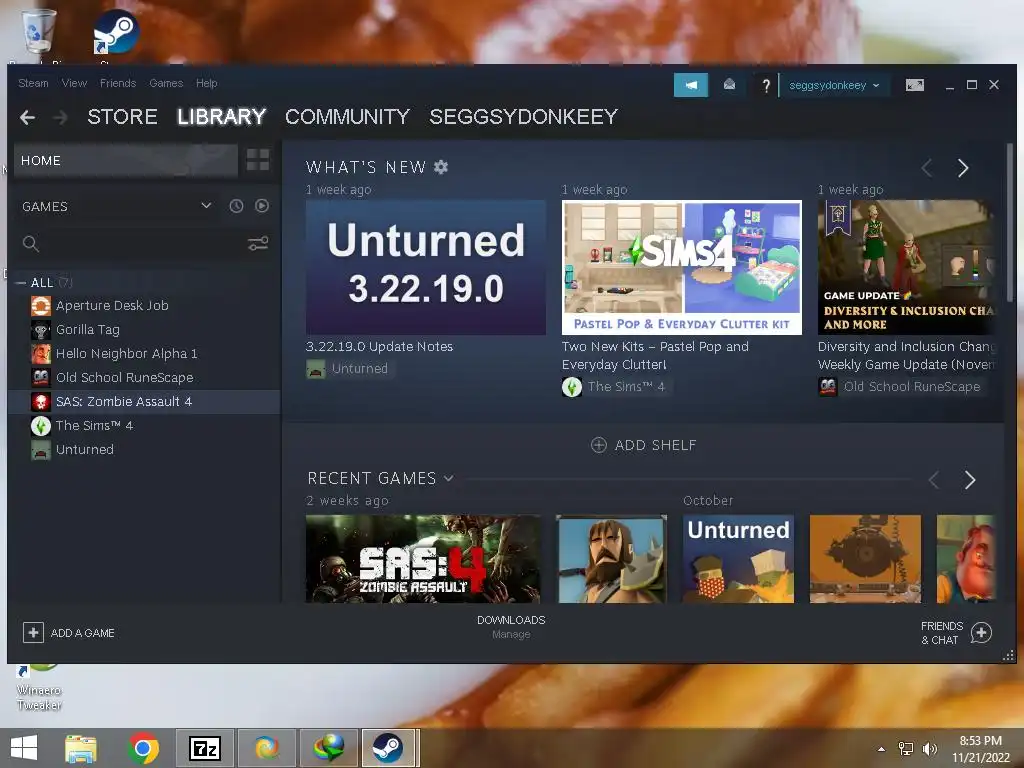Sort by recent activity clock icon

pos(236,206)
